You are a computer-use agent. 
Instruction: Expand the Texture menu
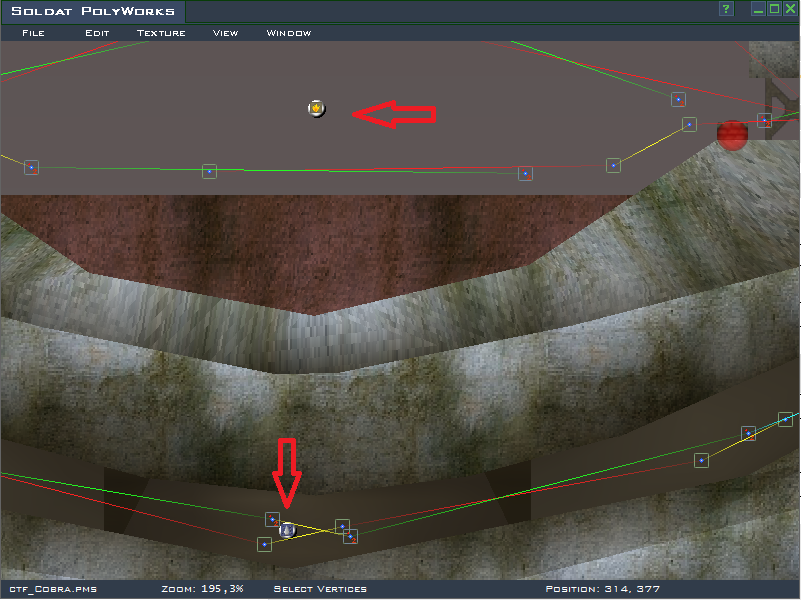pyautogui.click(x=161, y=33)
